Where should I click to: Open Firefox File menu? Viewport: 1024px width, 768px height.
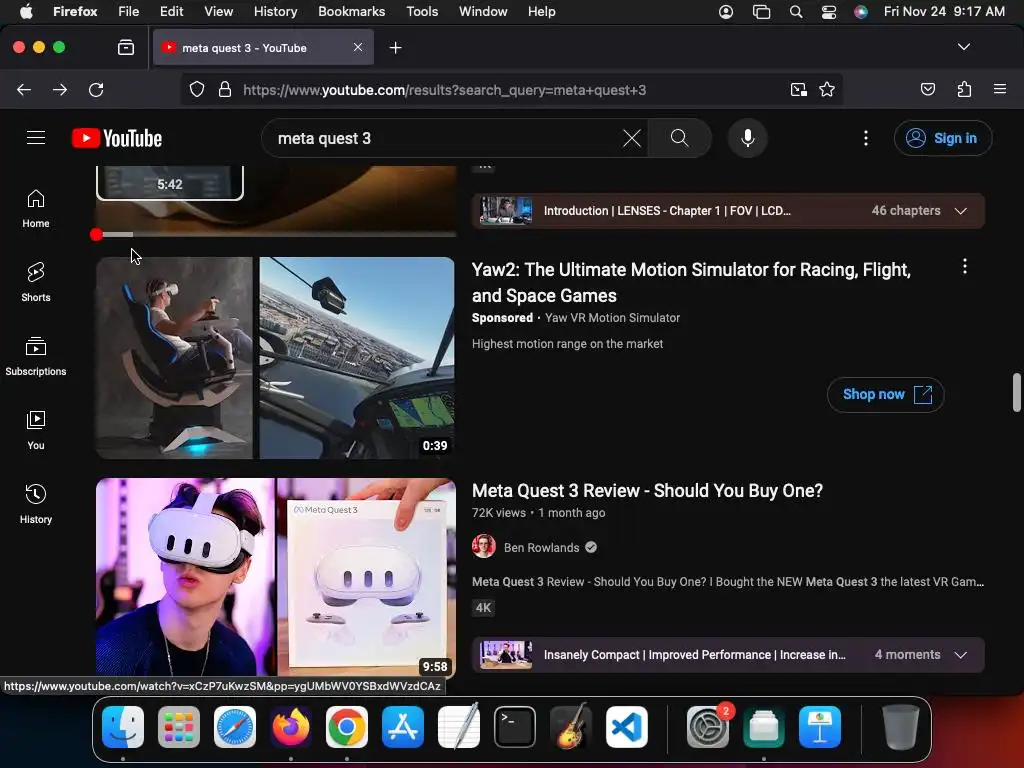tap(129, 11)
